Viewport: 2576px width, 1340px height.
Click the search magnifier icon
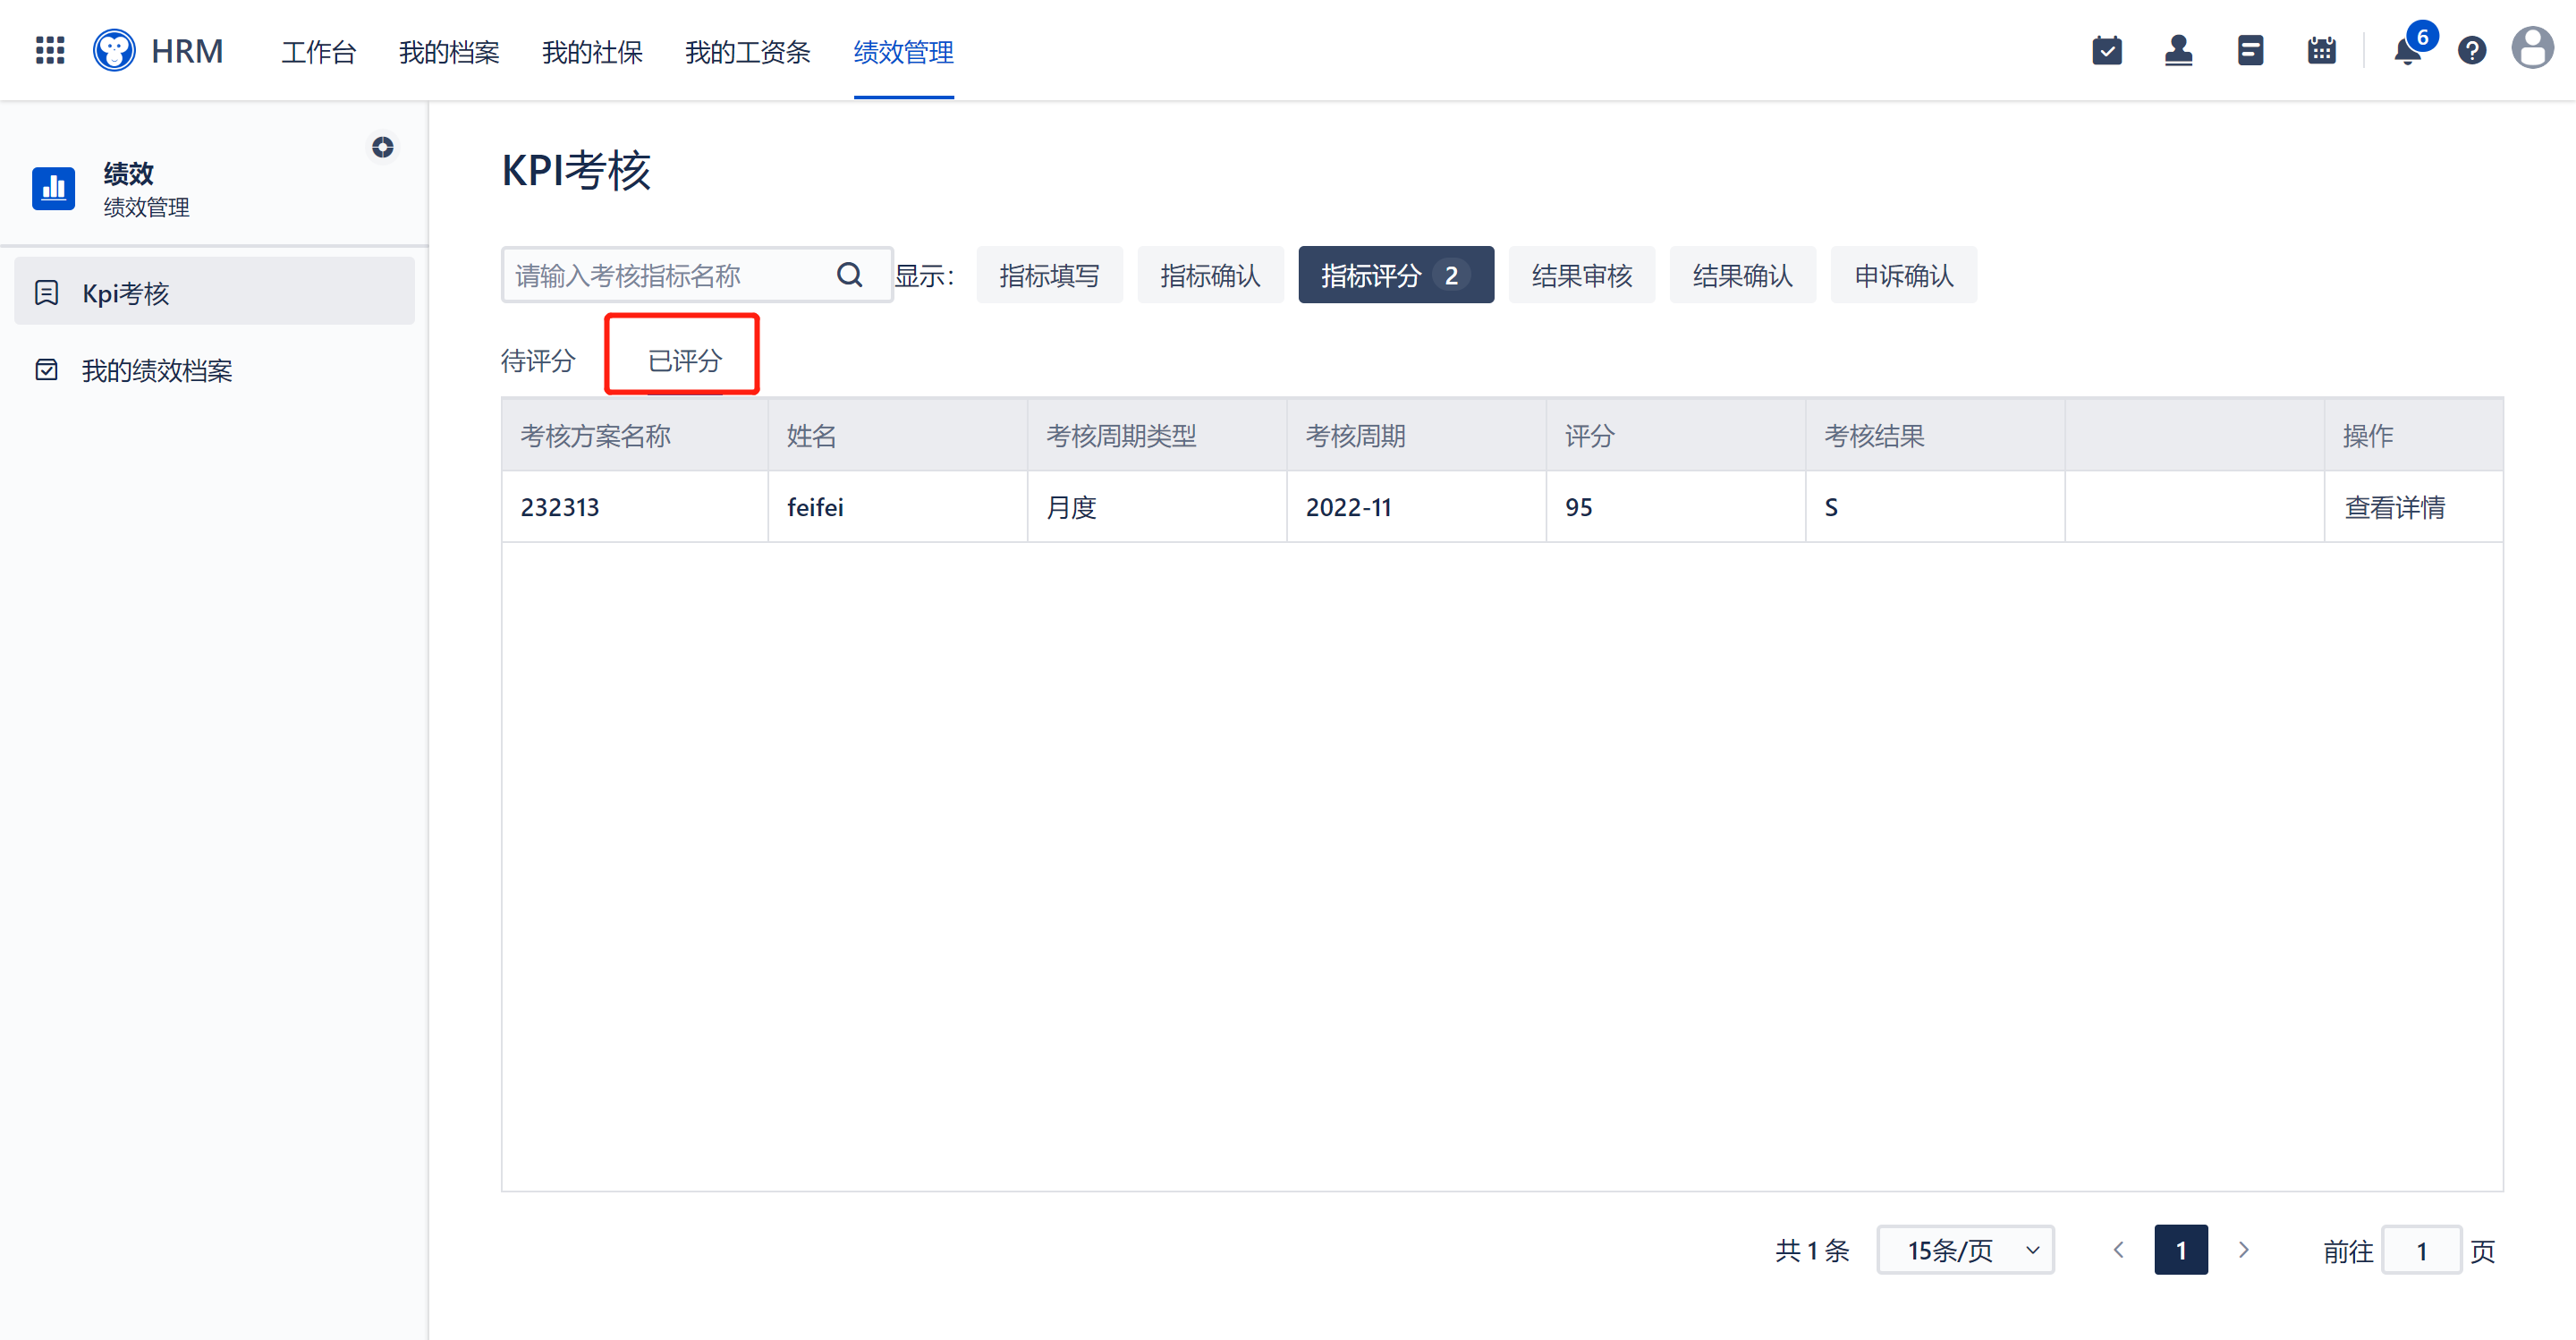[849, 275]
